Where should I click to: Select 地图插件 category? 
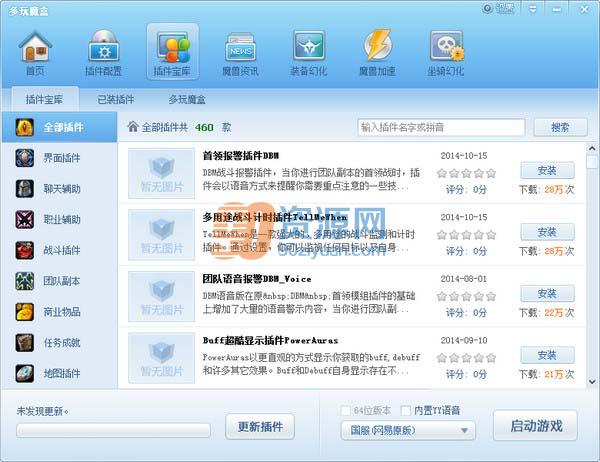59,373
